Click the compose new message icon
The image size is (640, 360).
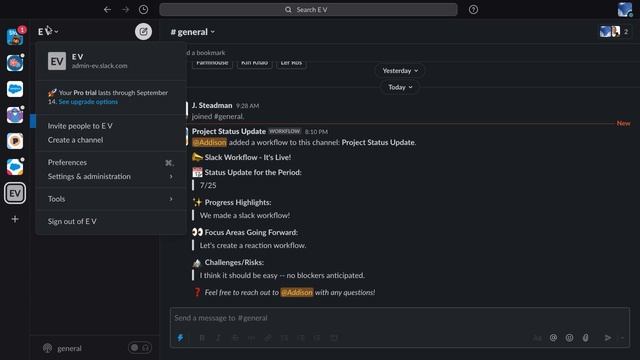[143, 31]
